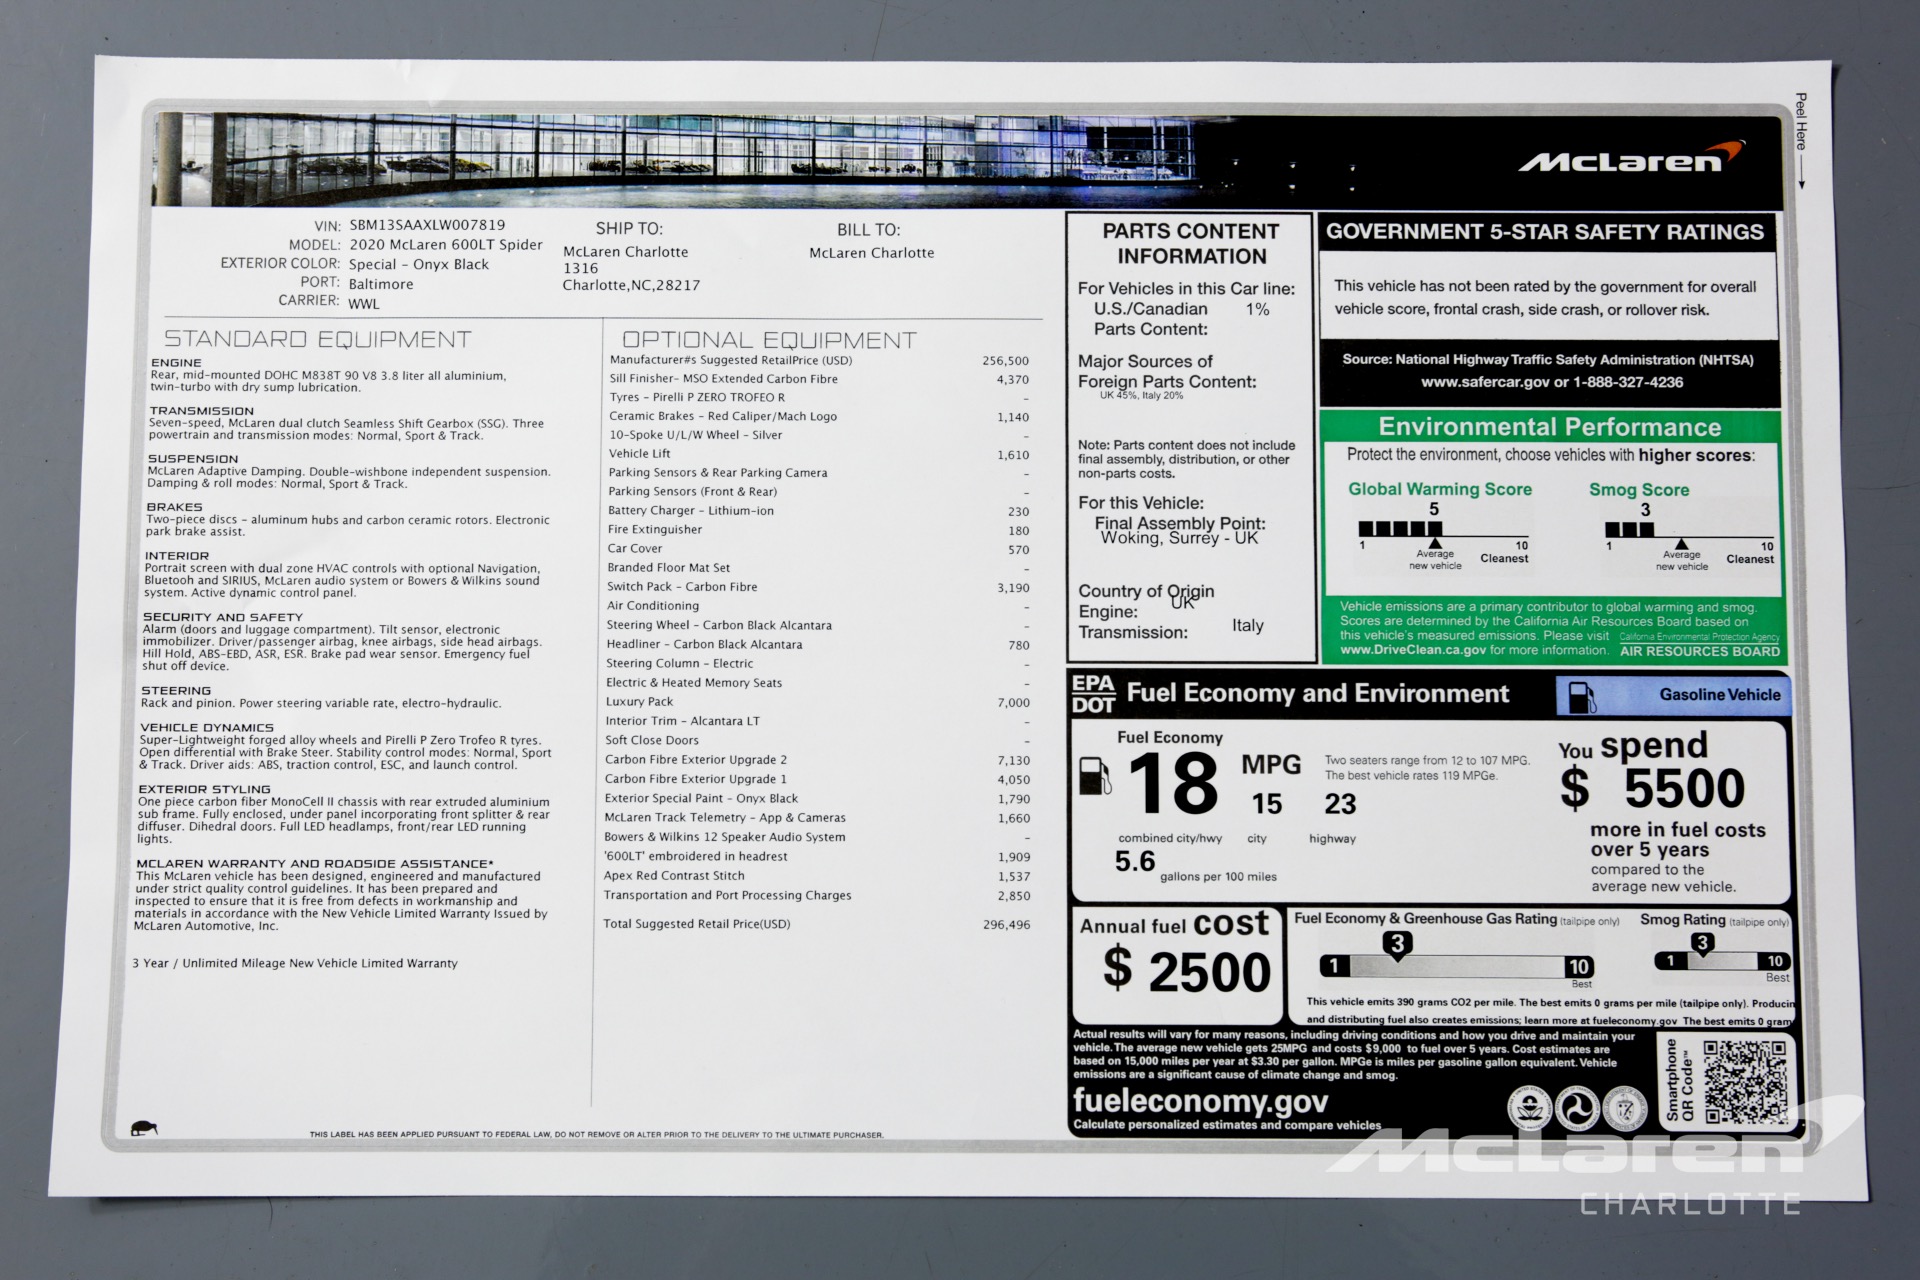1920x1280 pixels.
Task: Click the Fuel Economy & Greenhouse Gas Rating bar
Action: click(1456, 966)
